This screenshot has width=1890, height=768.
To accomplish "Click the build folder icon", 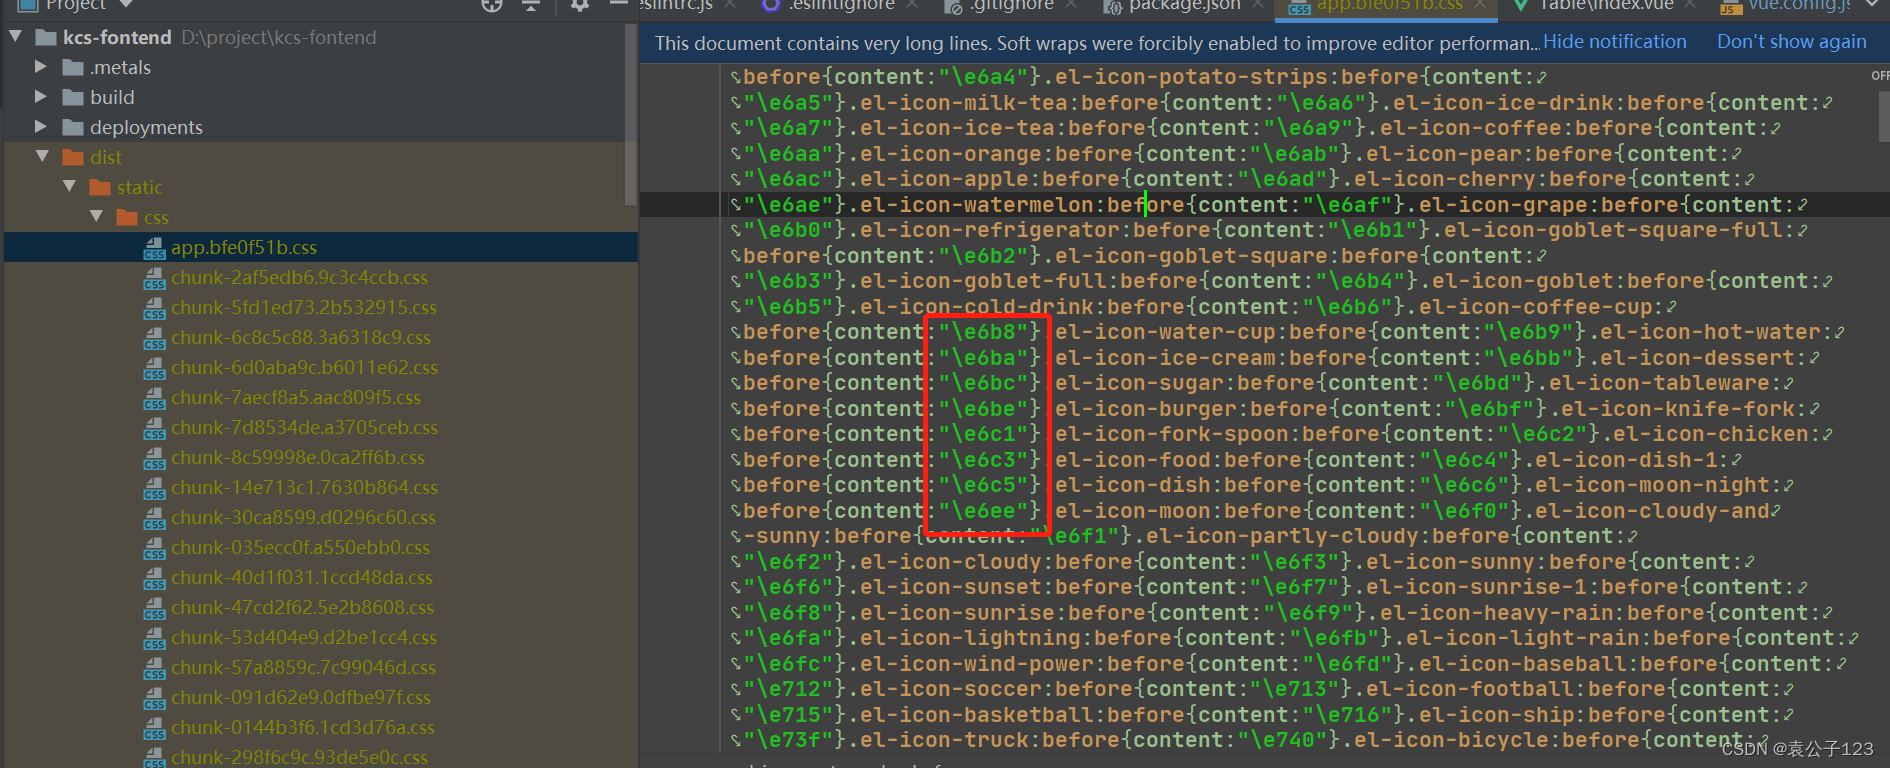I will (73, 98).
